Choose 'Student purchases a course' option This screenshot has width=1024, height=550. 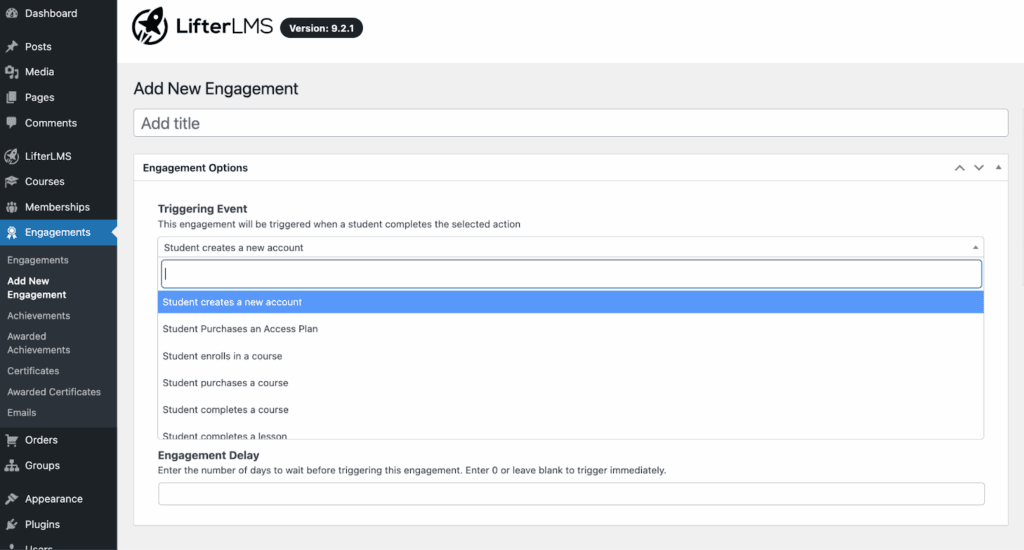tap(570, 383)
